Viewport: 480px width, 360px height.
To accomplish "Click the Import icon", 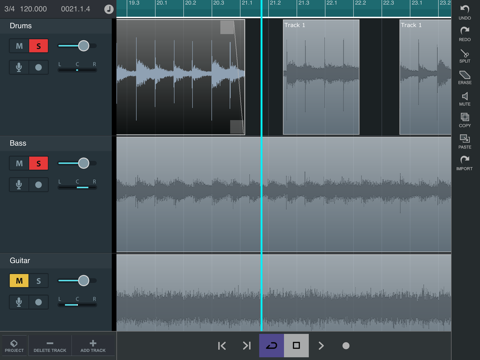I will 465,163.
